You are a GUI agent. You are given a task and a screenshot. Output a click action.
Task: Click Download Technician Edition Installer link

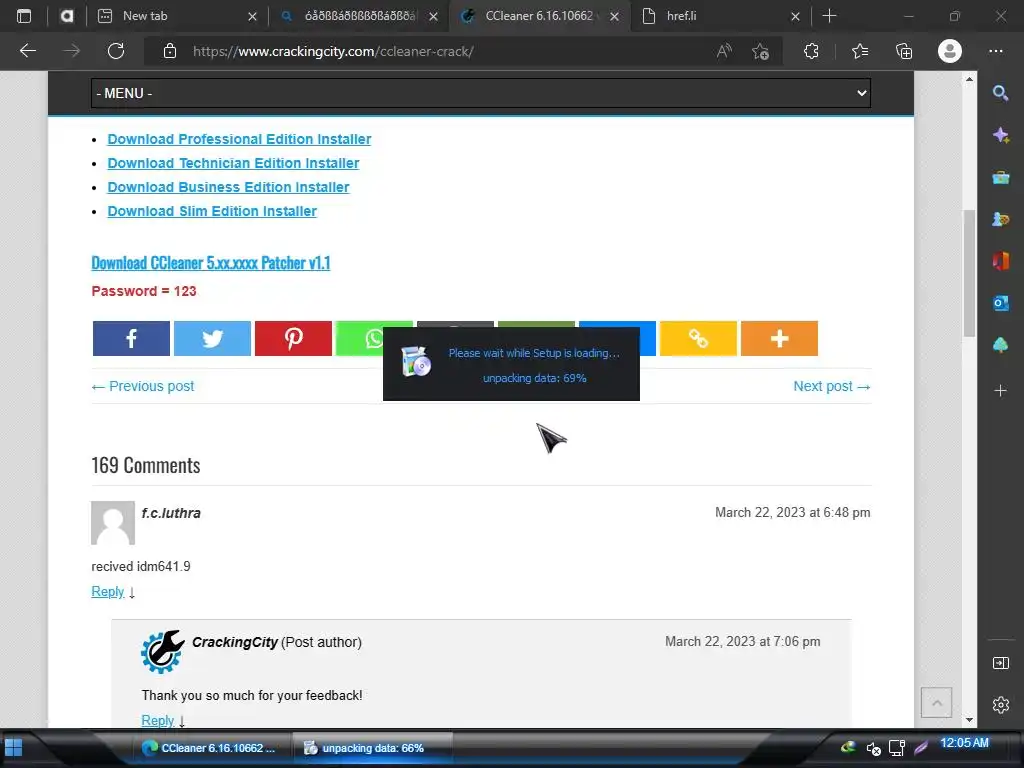[x=233, y=163]
